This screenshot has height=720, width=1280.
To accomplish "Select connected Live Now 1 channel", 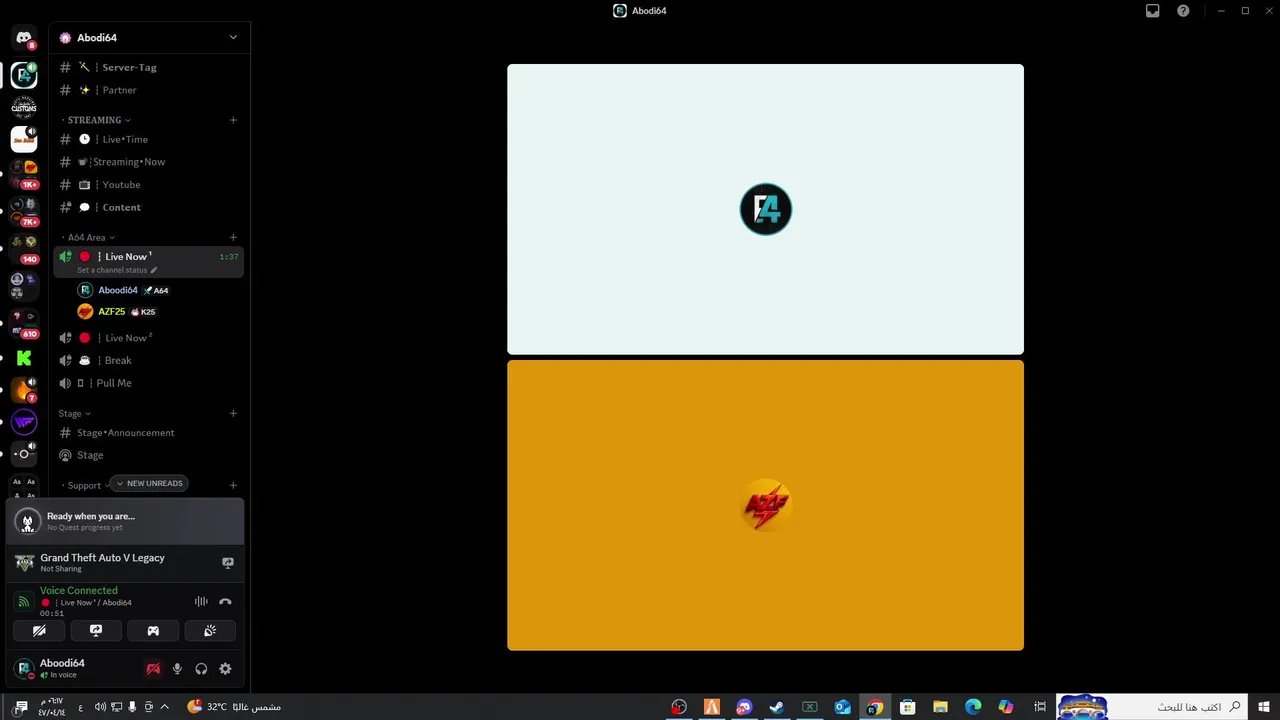I will click(148, 262).
